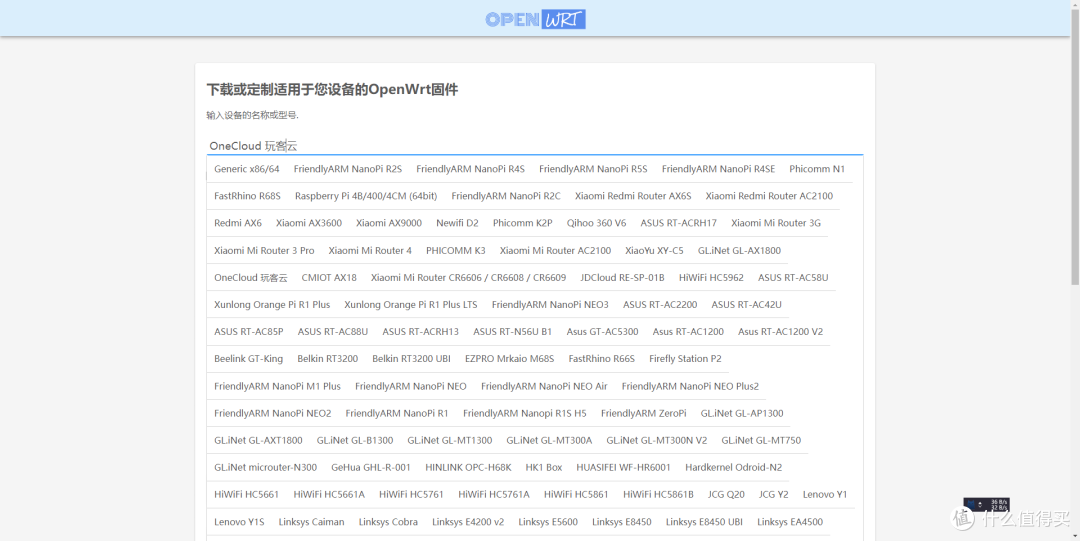This screenshot has height=541, width=1080.
Task: Choose FriendlyARM NanoPi NEO3
Action: pos(550,305)
